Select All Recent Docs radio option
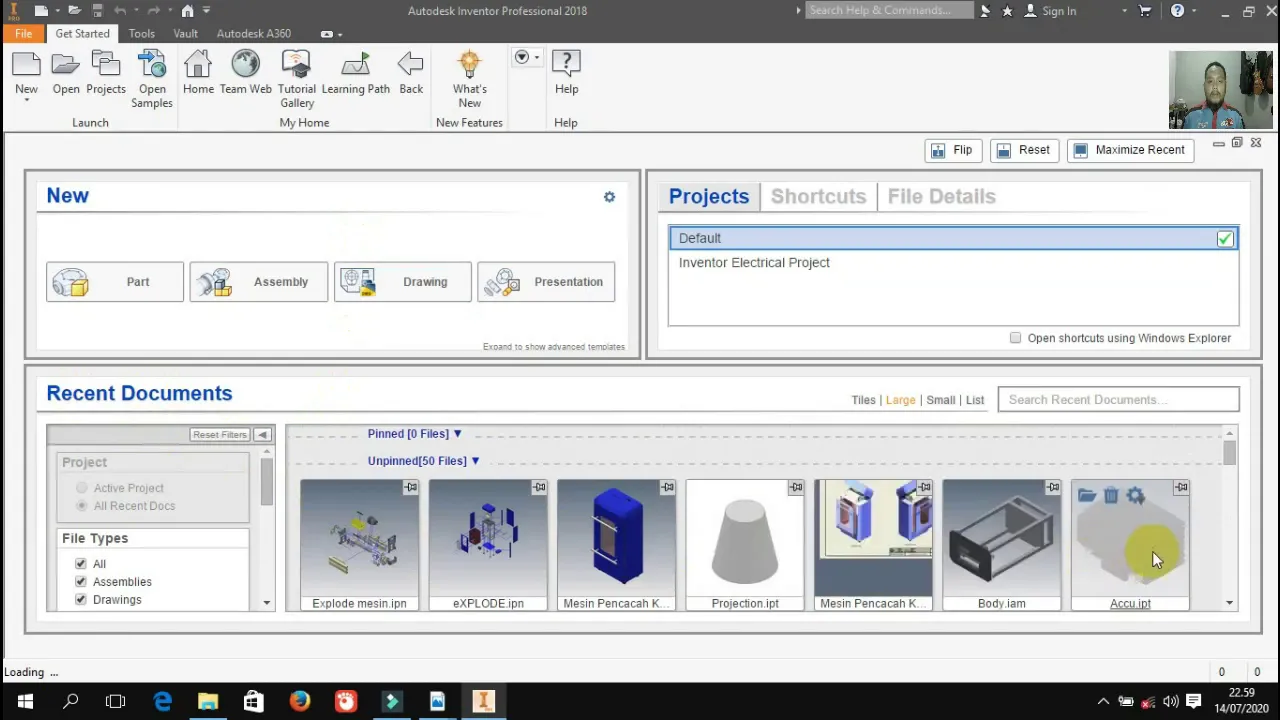Image resolution: width=1280 pixels, height=720 pixels. click(82, 506)
